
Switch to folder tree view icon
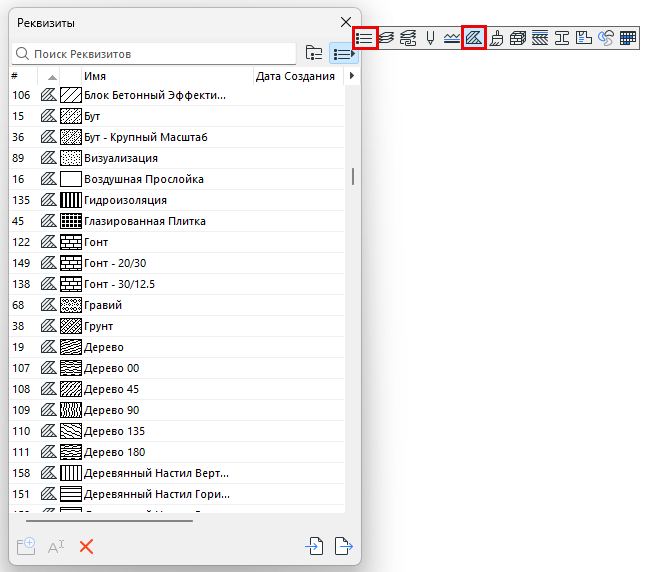314,53
